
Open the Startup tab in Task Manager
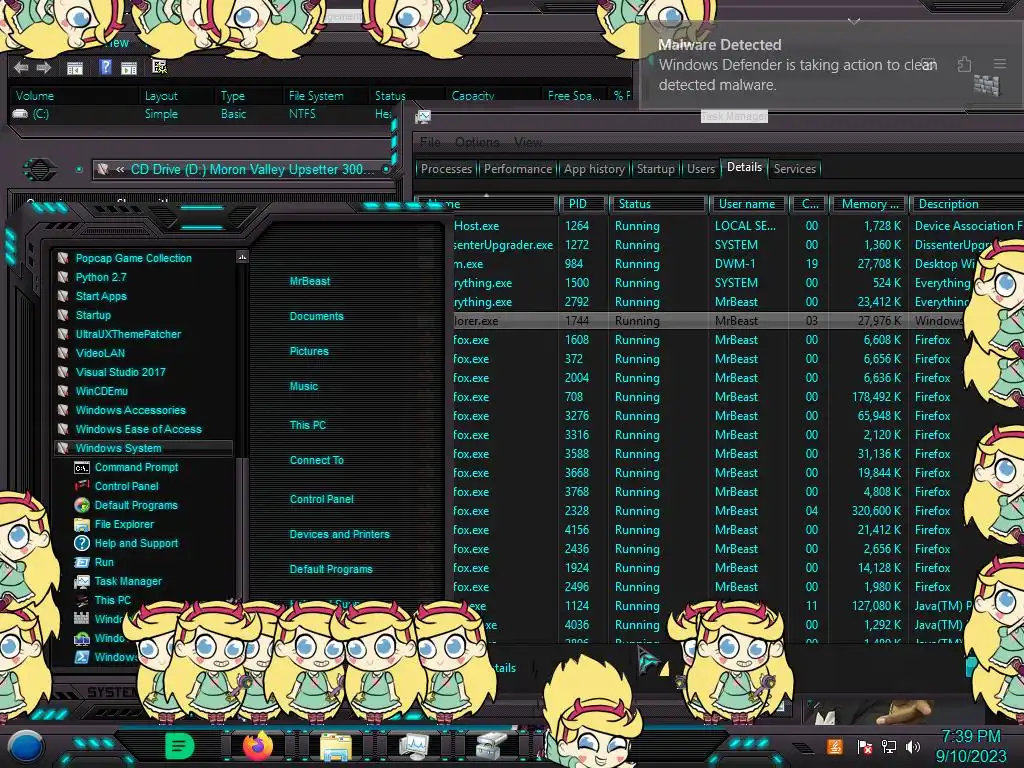pyautogui.click(x=655, y=168)
